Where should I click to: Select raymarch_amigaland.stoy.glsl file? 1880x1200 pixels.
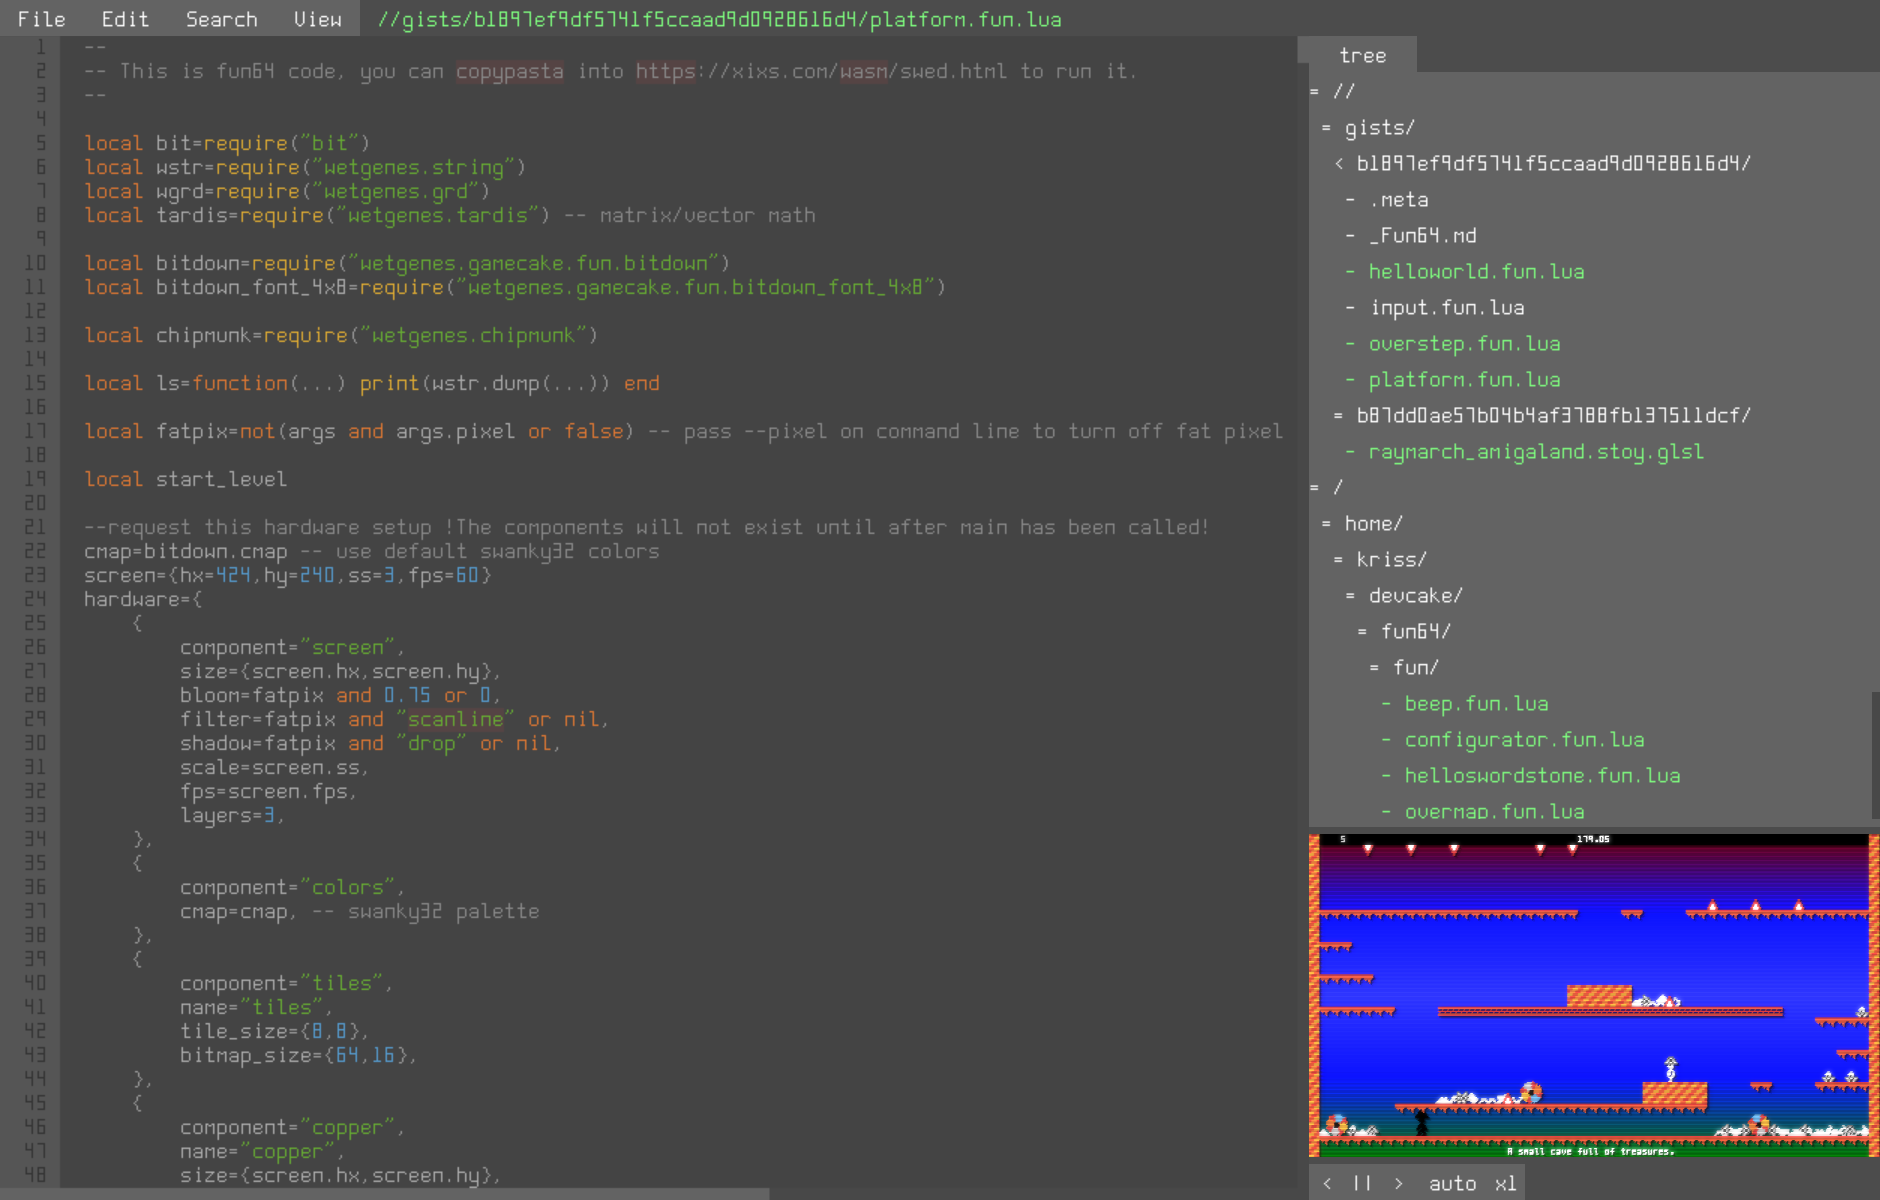[x=1536, y=452]
